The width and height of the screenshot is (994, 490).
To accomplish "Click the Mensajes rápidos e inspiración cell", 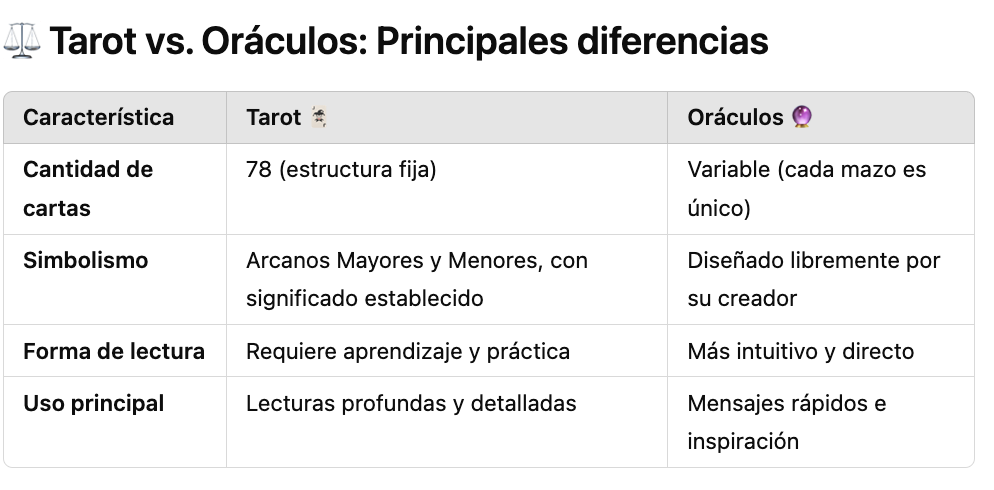I will [787, 422].
